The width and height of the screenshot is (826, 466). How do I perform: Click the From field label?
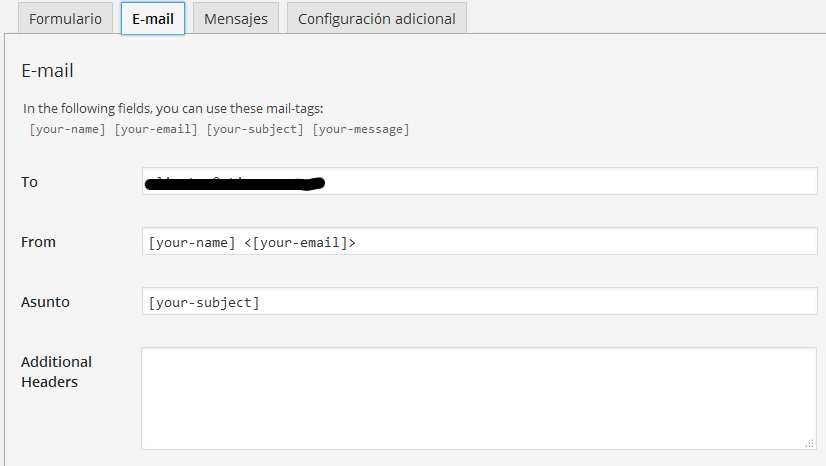(x=38, y=242)
